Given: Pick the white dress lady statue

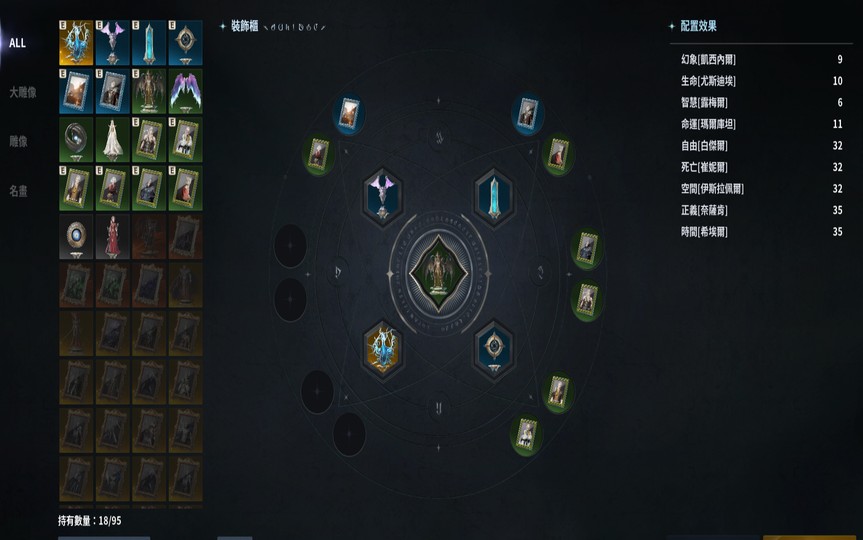Looking at the screenshot, I should click(112, 140).
